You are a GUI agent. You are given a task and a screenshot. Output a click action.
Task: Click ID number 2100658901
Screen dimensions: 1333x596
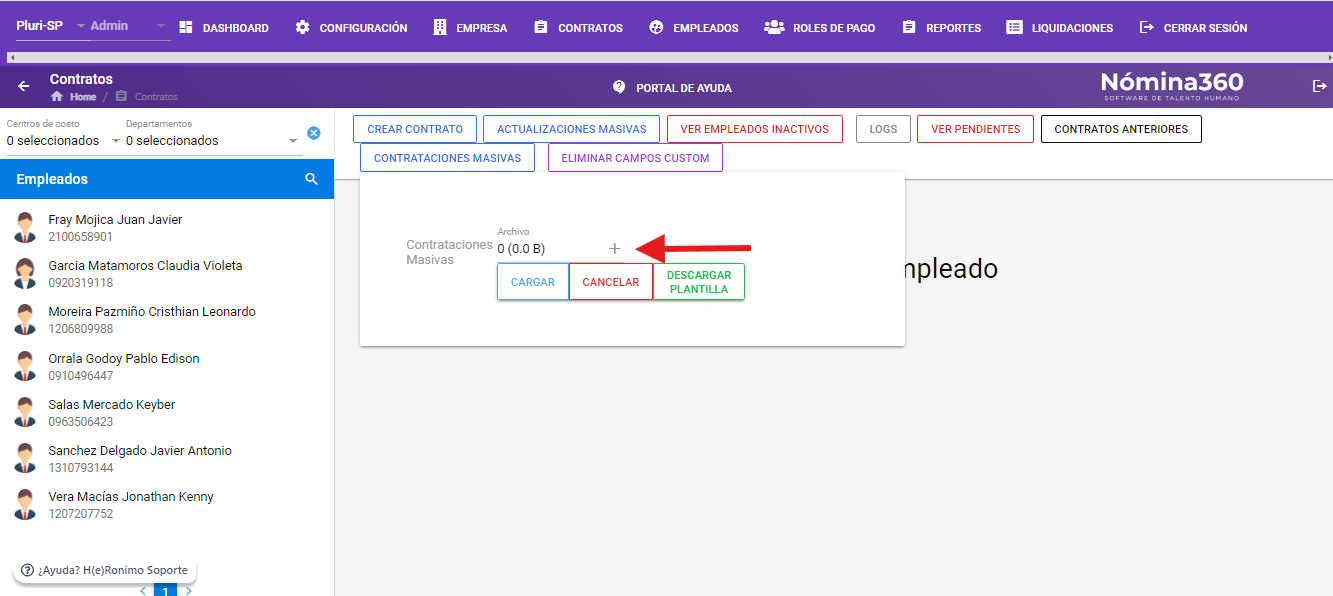coord(80,237)
